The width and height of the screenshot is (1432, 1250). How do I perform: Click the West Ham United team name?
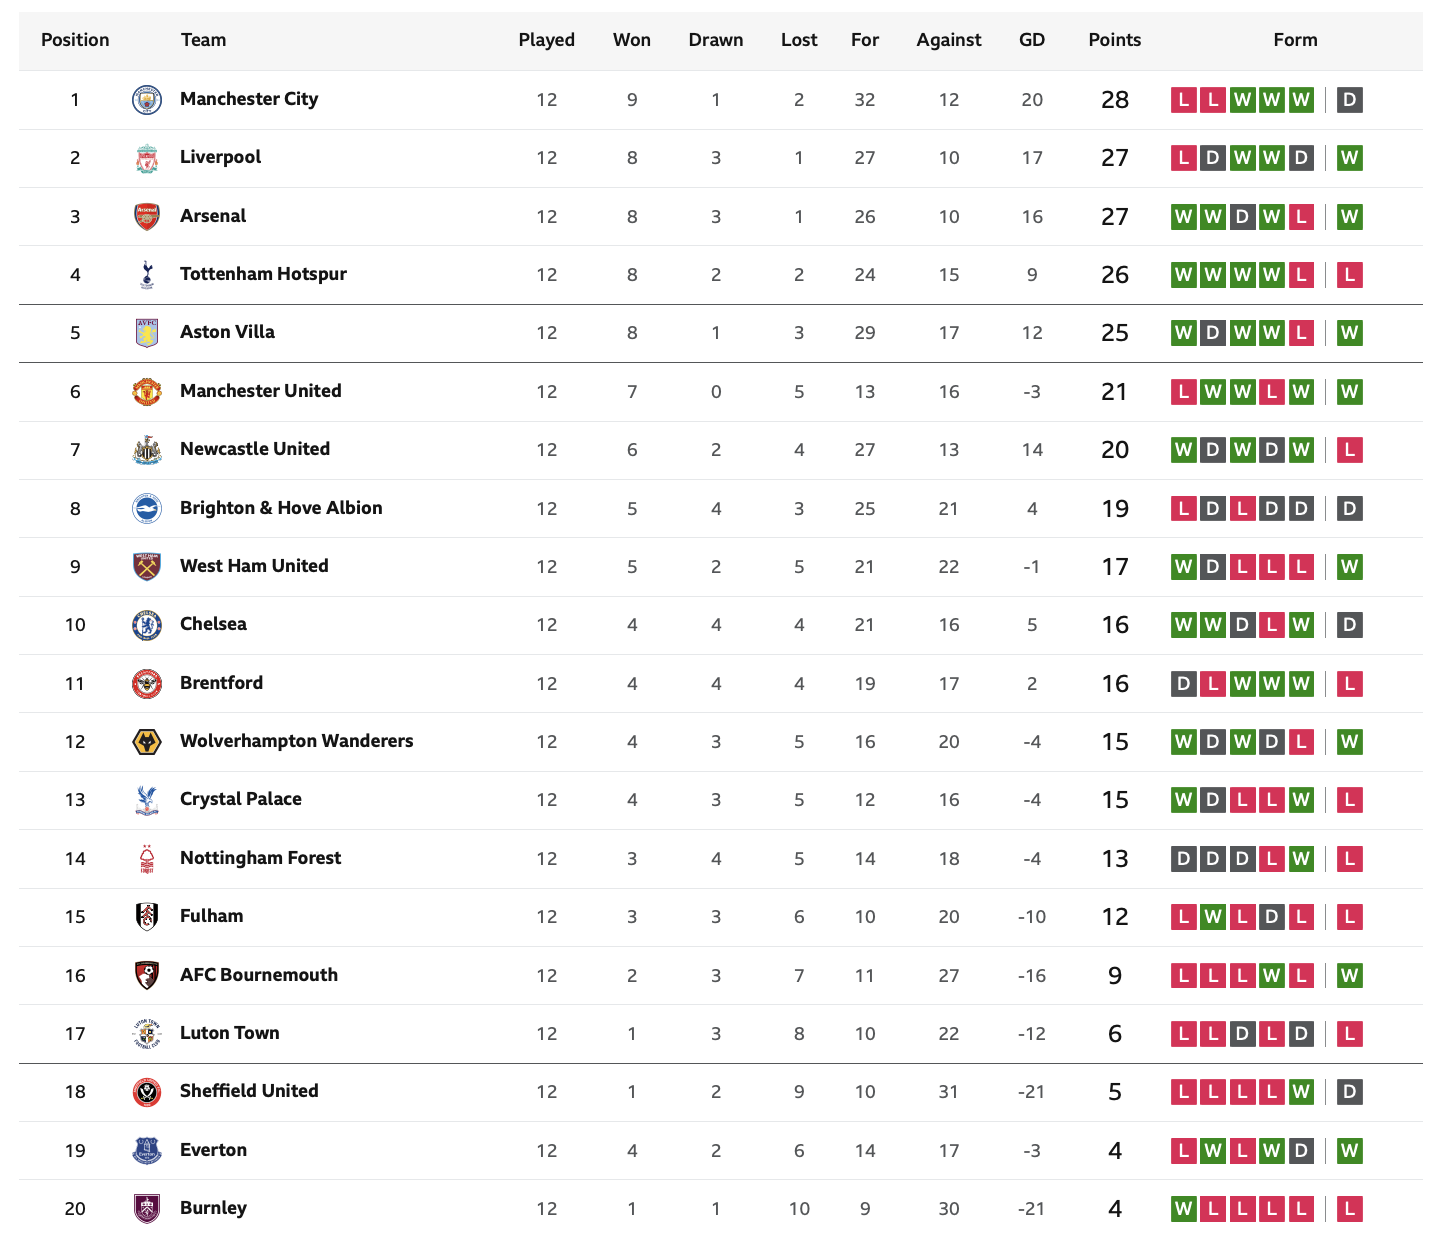pyautogui.click(x=254, y=566)
